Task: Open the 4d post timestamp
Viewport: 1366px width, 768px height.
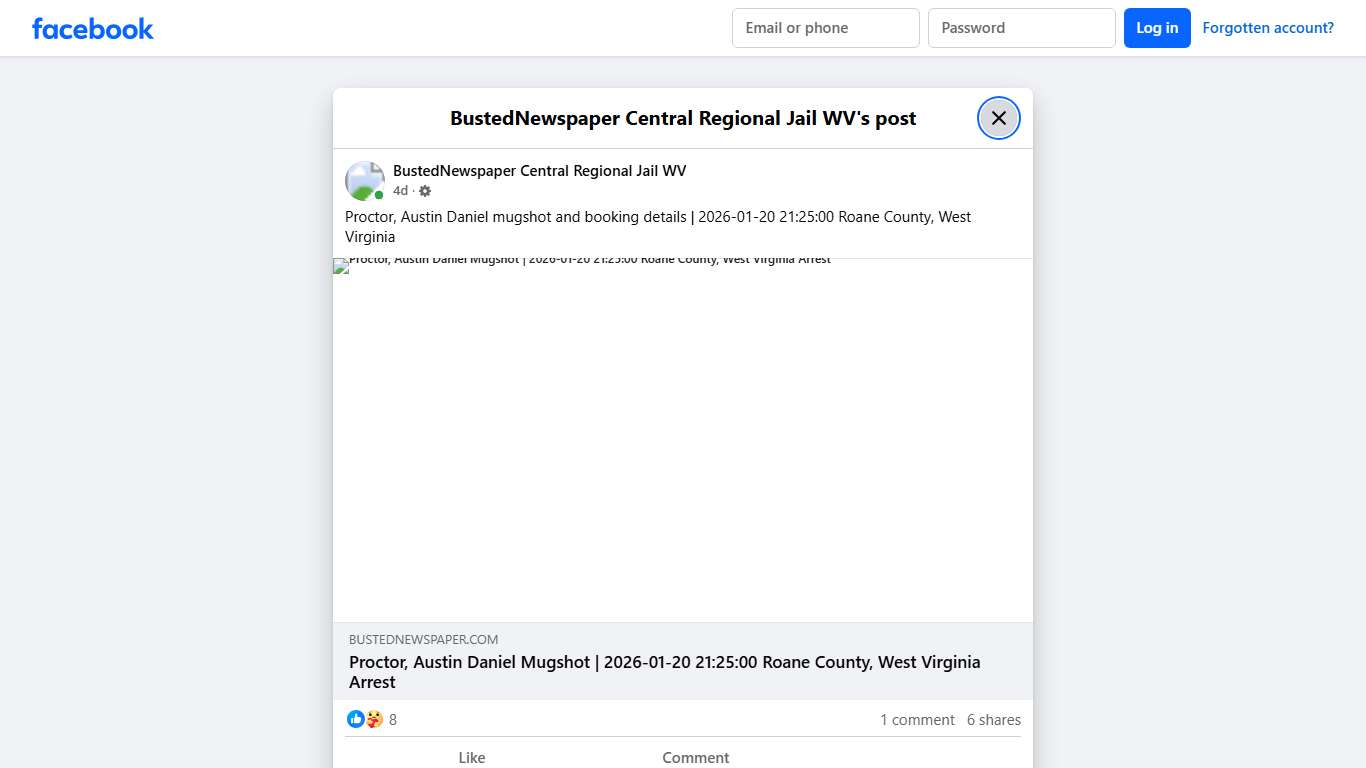Action: pyautogui.click(x=399, y=190)
